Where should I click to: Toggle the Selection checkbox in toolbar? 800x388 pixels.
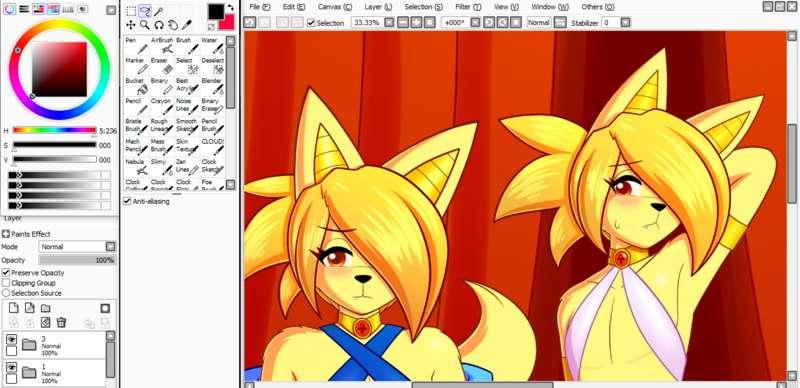click(311, 23)
